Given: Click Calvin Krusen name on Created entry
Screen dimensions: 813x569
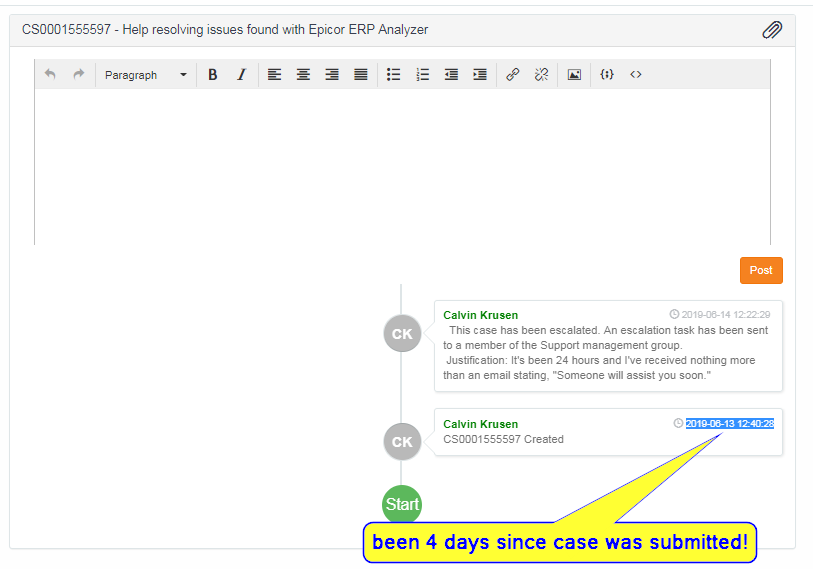Looking at the screenshot, I should (x=481, y=424).
